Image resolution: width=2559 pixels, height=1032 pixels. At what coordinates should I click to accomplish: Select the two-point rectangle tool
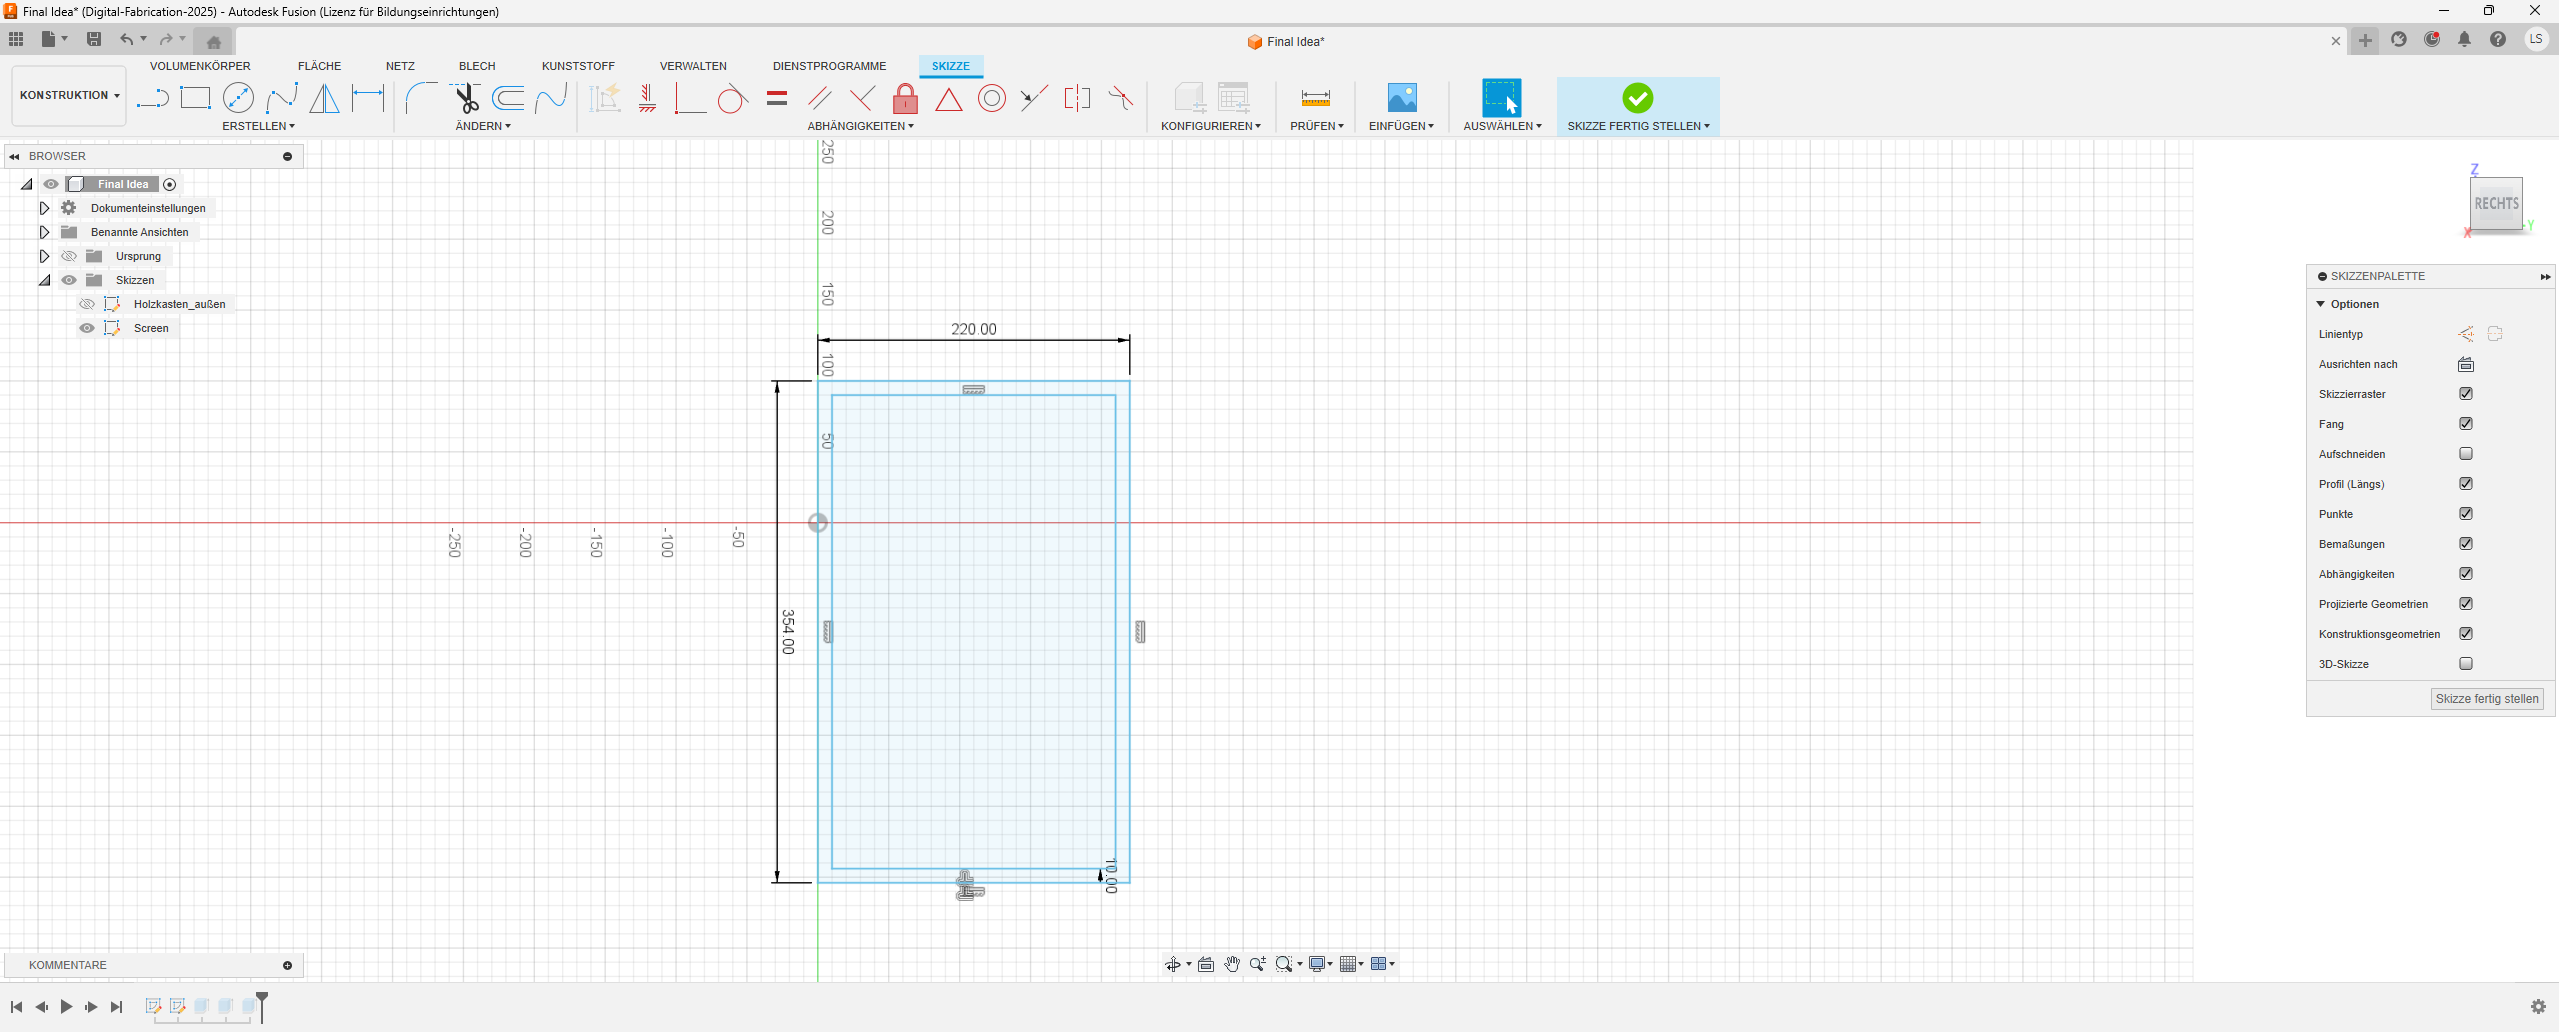pos(195,98)
